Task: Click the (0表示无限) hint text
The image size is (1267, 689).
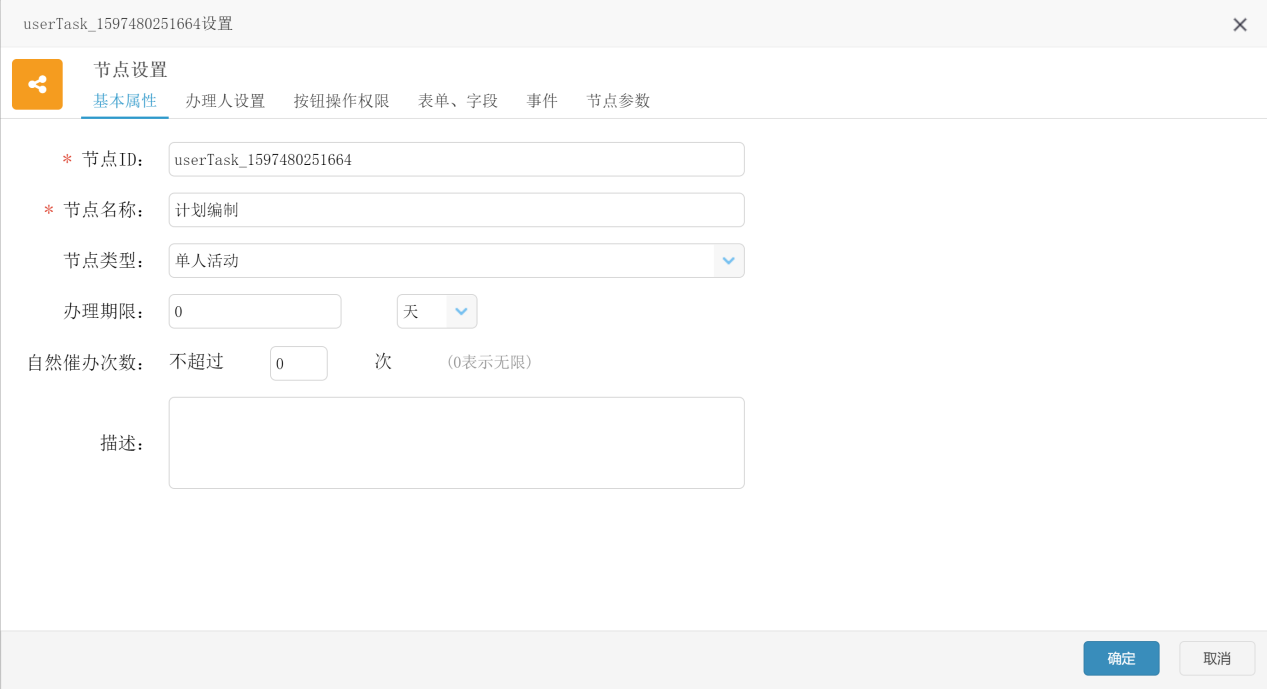Action: (489, 362)
